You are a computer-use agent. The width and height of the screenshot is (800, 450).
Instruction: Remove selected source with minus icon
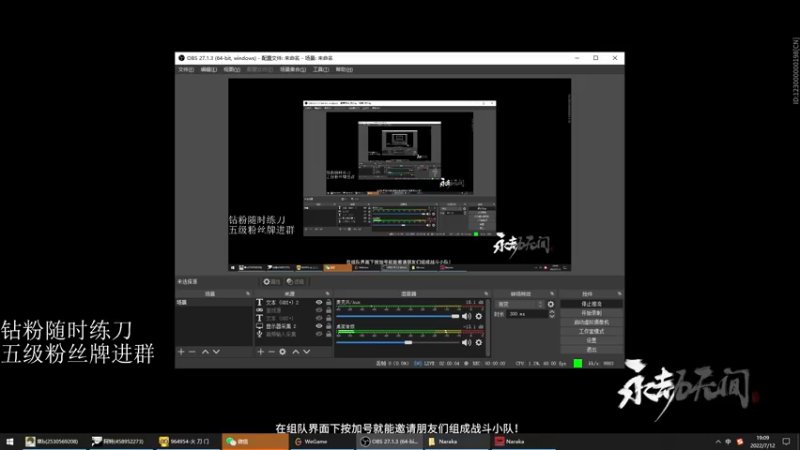coord(271,352)
